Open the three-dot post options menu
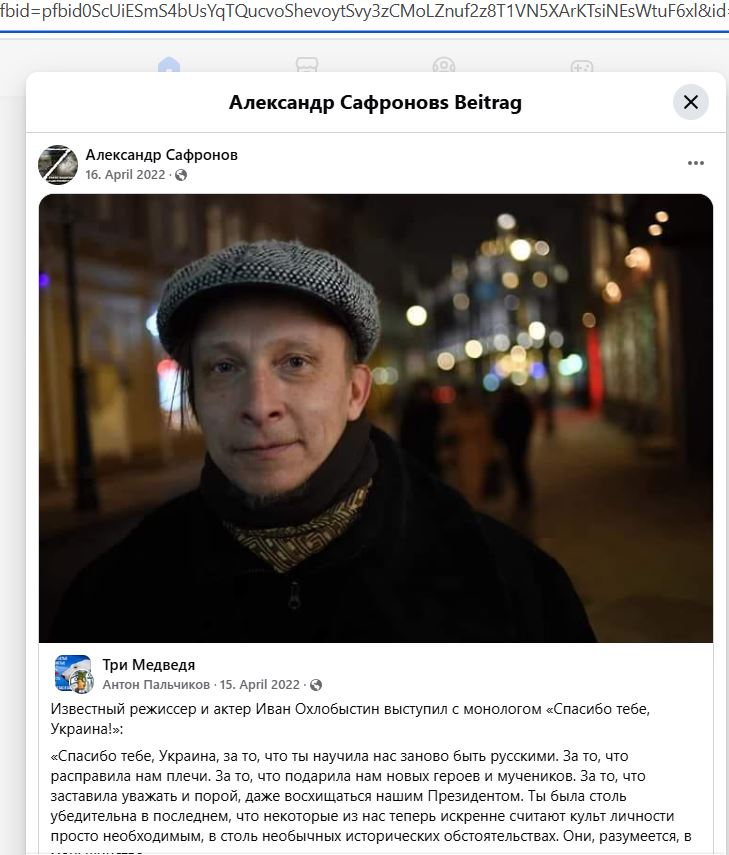This screenshot has height=855, width=729. [x=695, y=163]
